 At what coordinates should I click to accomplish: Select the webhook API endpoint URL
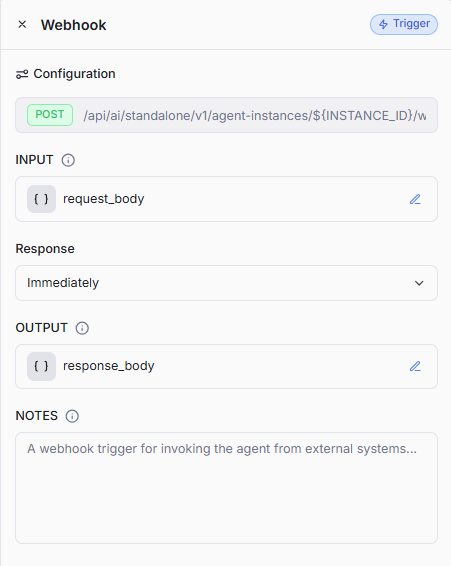tap(255, 116)
